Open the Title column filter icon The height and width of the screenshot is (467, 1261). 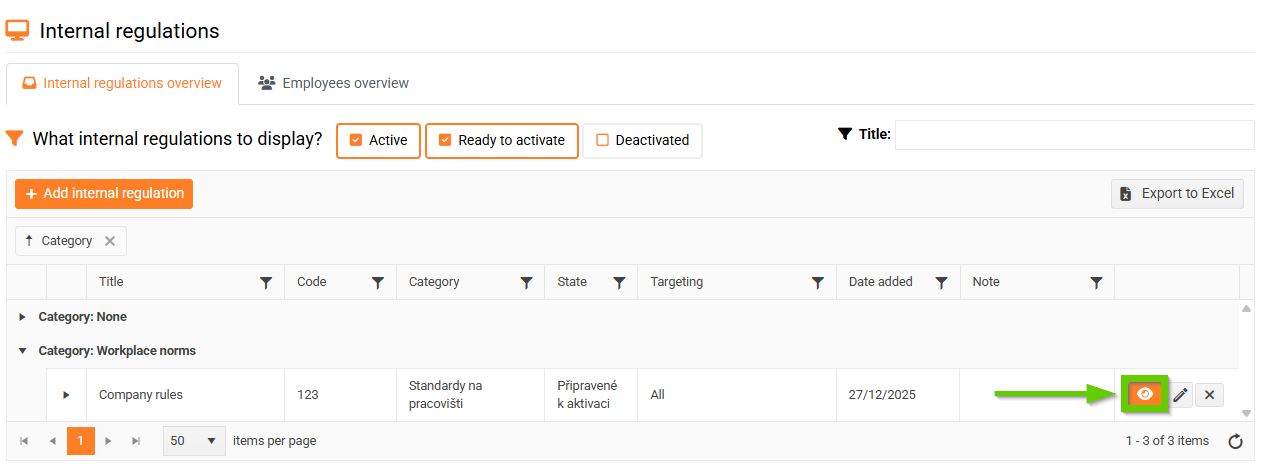click(x=266, y=283)
